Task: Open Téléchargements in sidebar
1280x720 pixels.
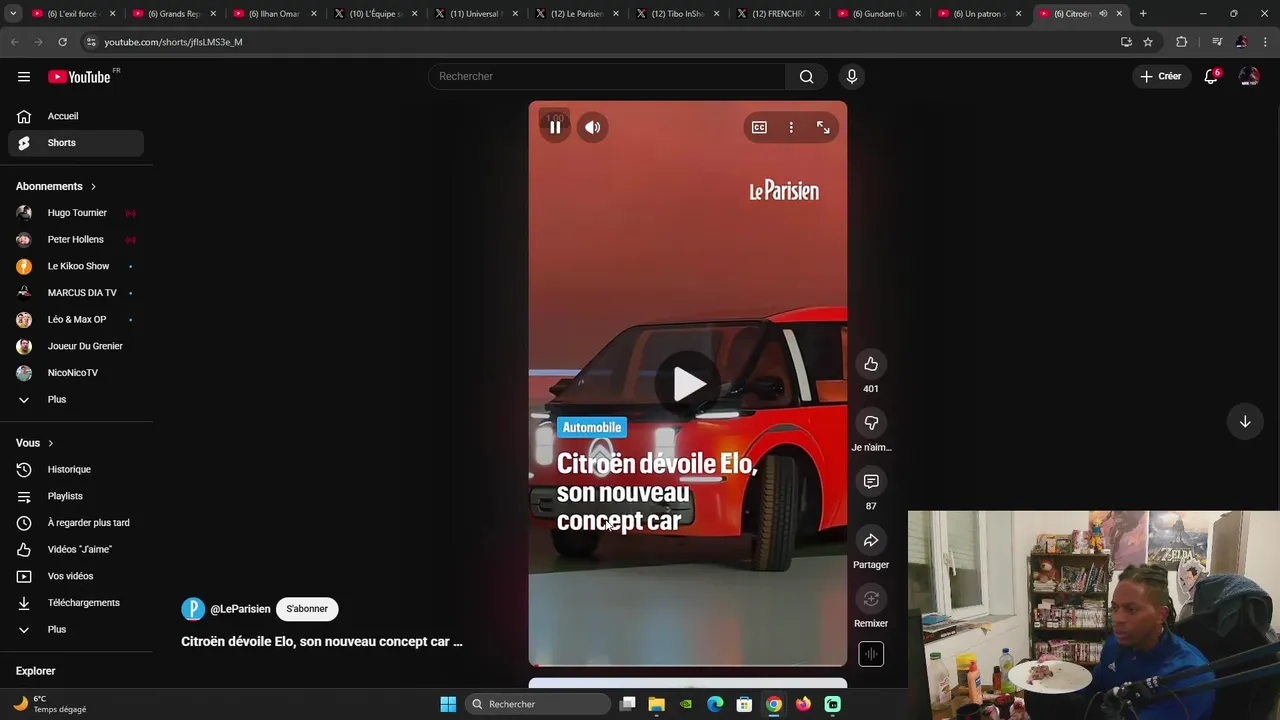Action: coord(76,603)
